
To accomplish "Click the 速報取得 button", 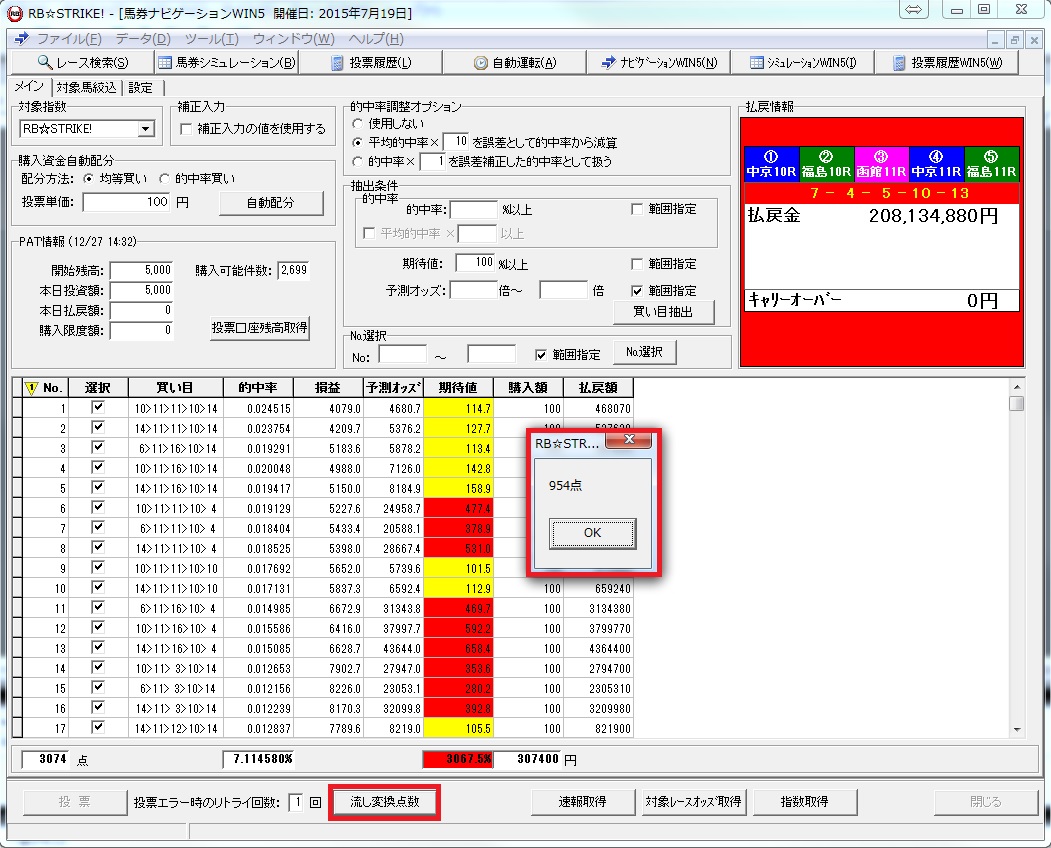I will pyautogui.click(x=582, y=802).
